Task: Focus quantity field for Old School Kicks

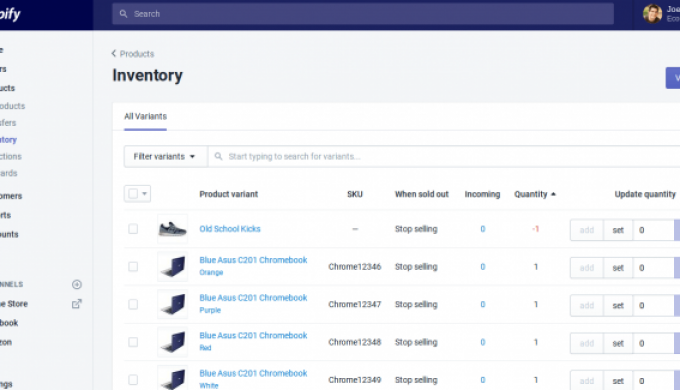Action: (x=654, y=230)
